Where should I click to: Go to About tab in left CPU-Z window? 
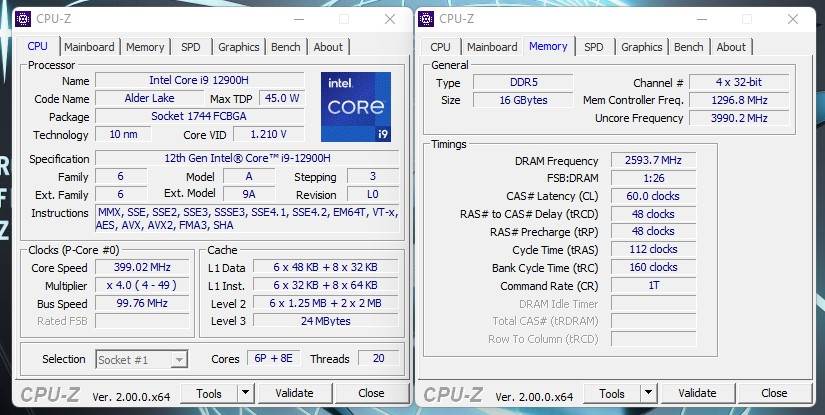tap(328, 47)
